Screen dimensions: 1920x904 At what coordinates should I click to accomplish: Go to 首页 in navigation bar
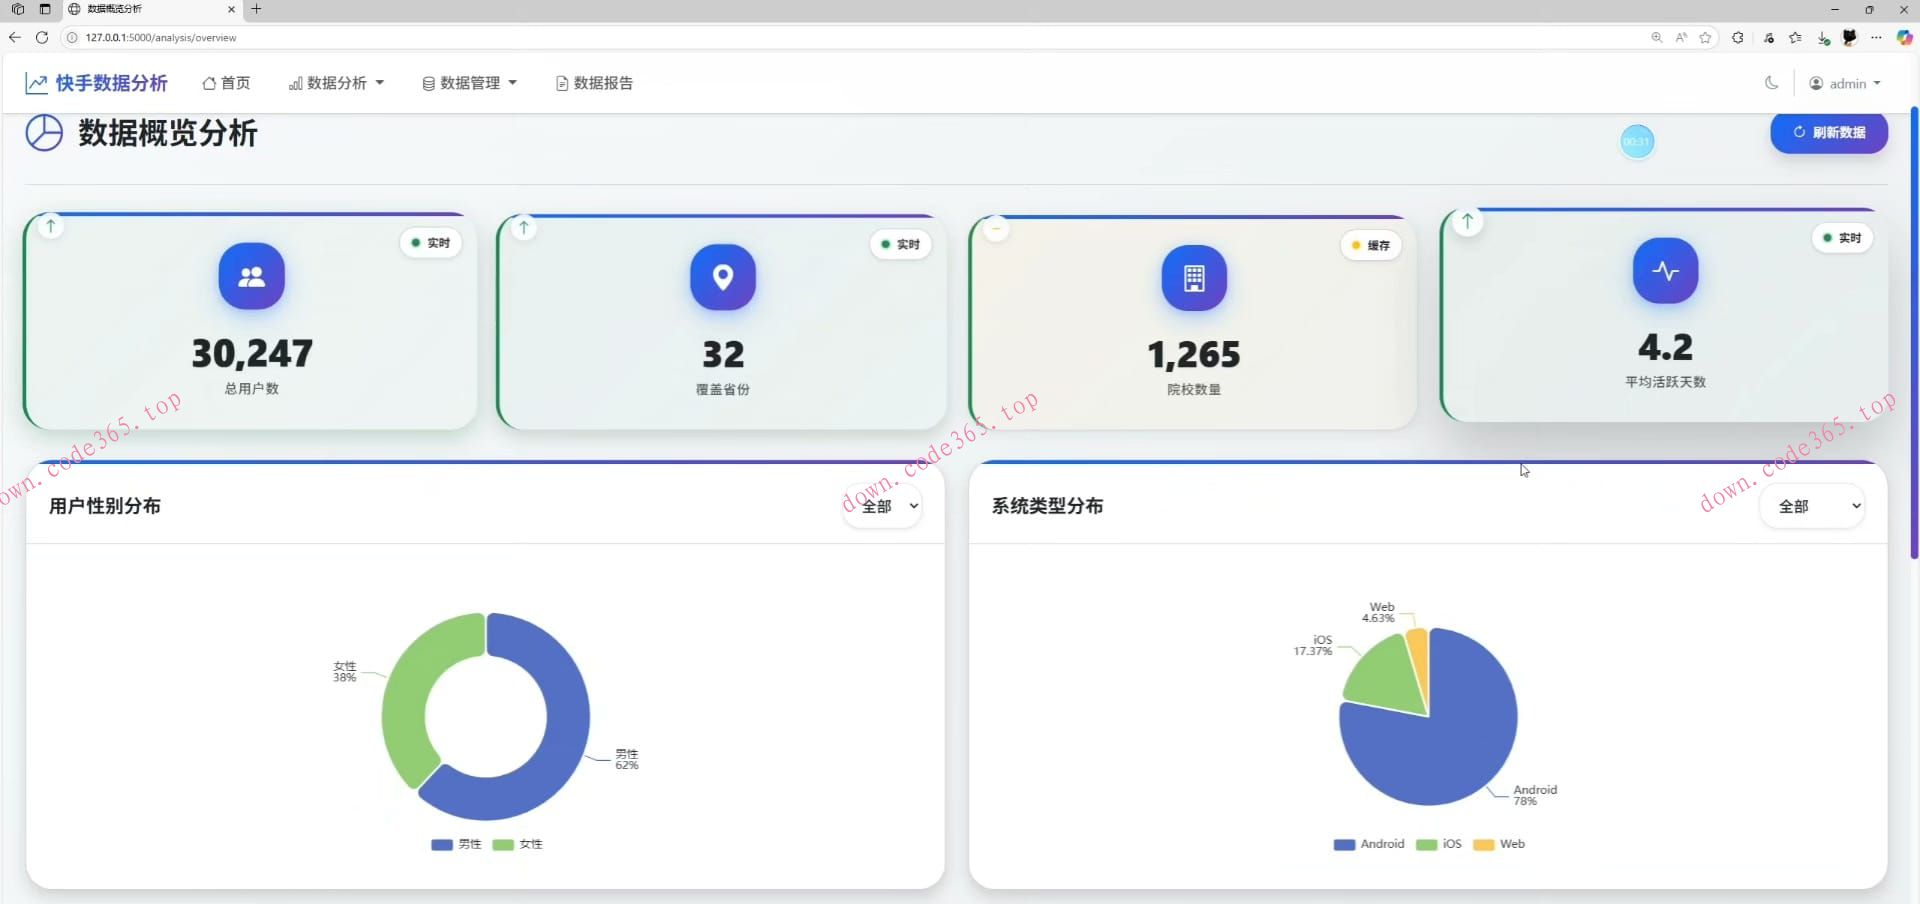[226, 83]
